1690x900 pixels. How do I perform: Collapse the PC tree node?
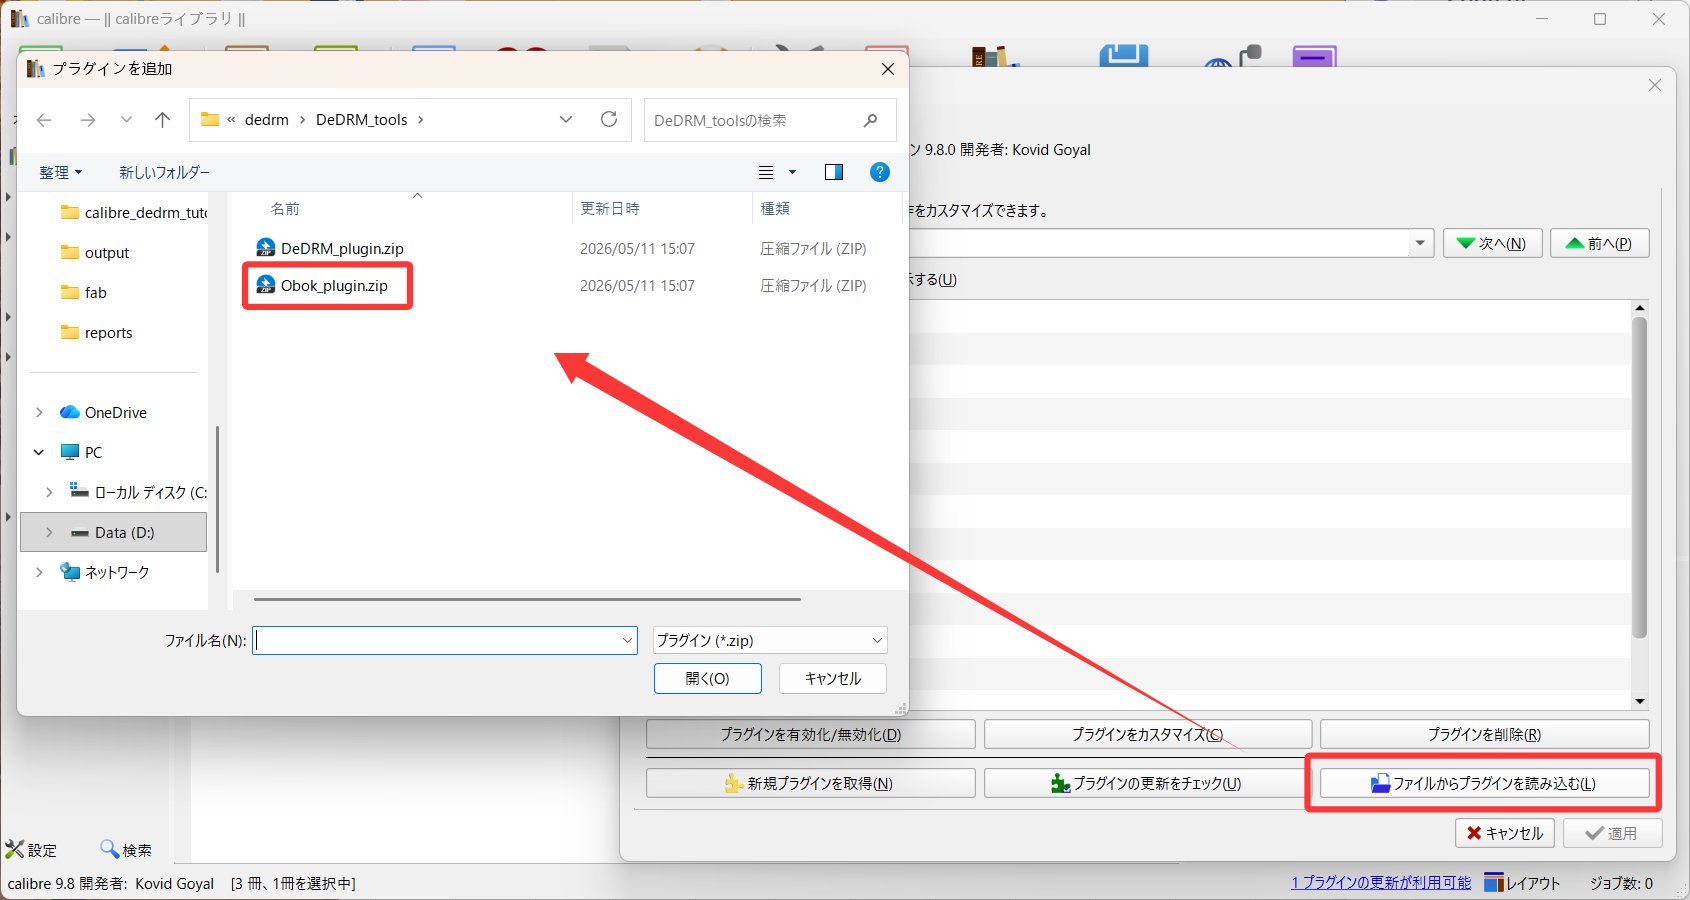point(39,452)
